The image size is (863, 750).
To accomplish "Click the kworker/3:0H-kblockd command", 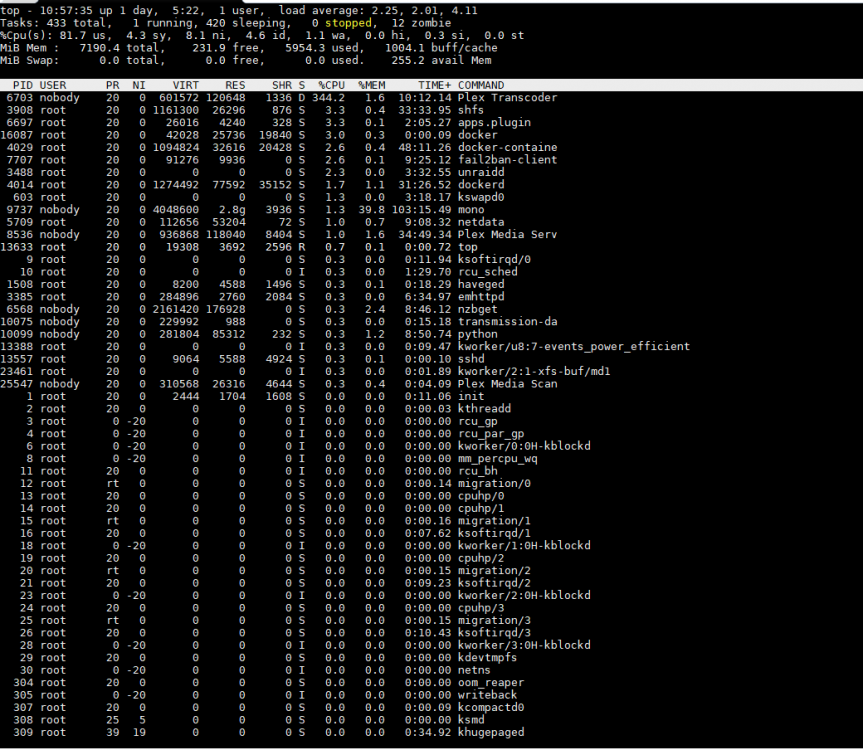I will 524,645.
